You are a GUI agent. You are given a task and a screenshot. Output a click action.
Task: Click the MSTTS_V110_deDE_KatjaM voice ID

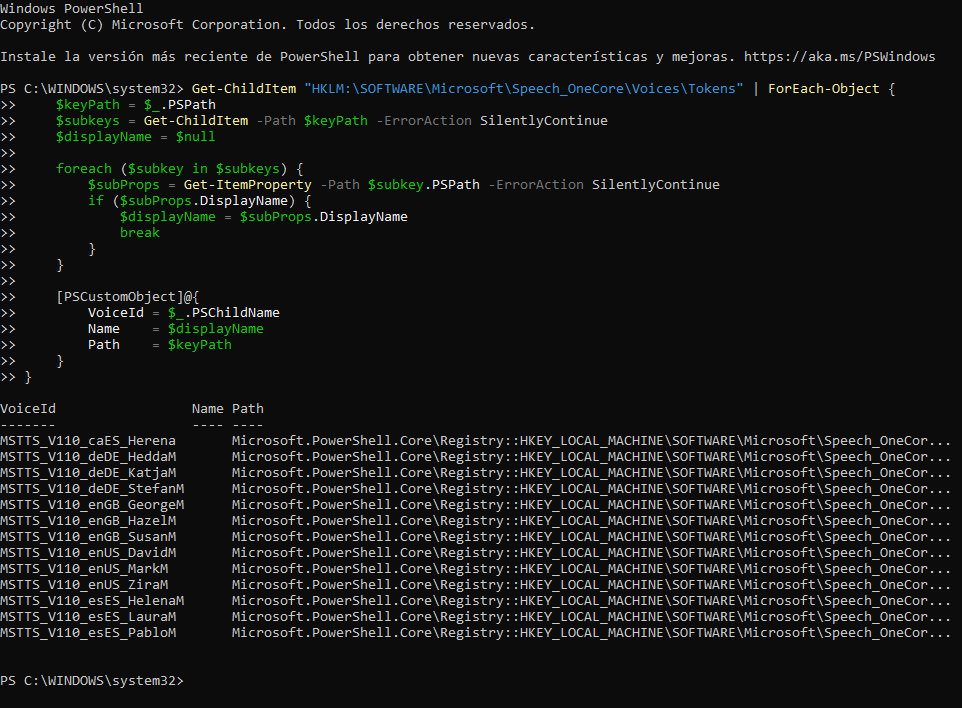coord(88,473)
